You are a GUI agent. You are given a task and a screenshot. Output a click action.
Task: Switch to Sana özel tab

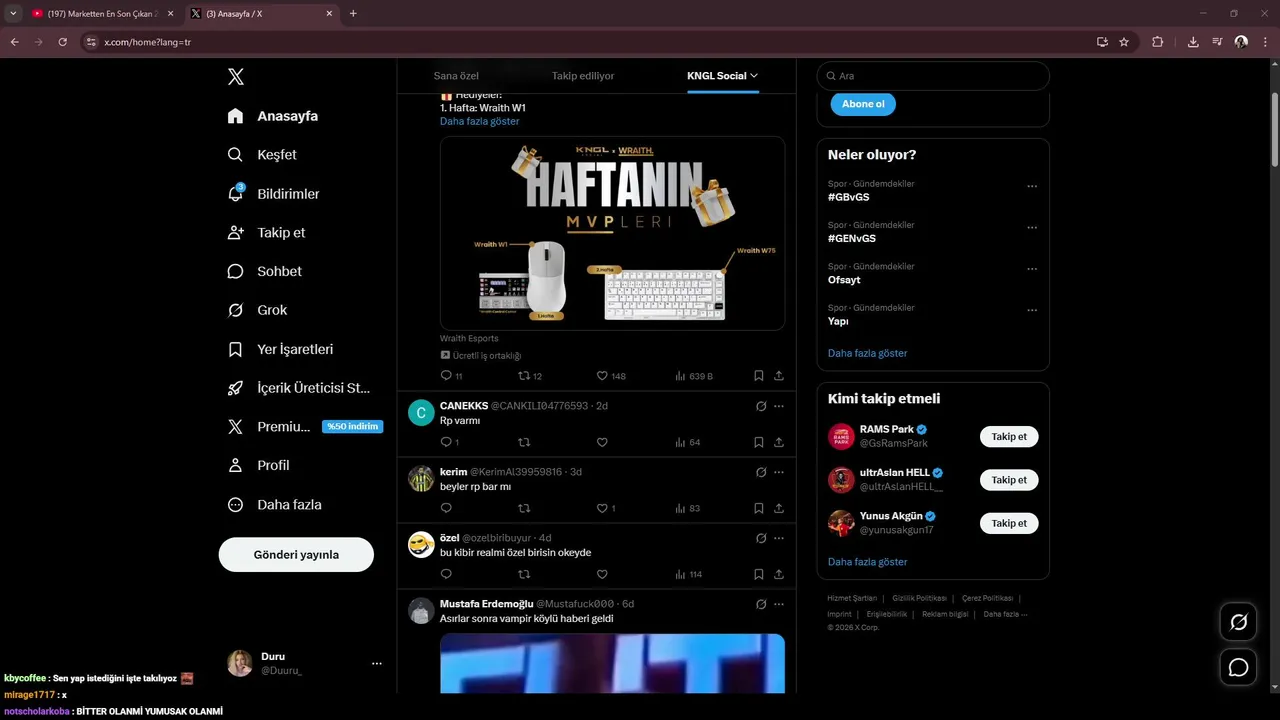(x=457, y=76)
